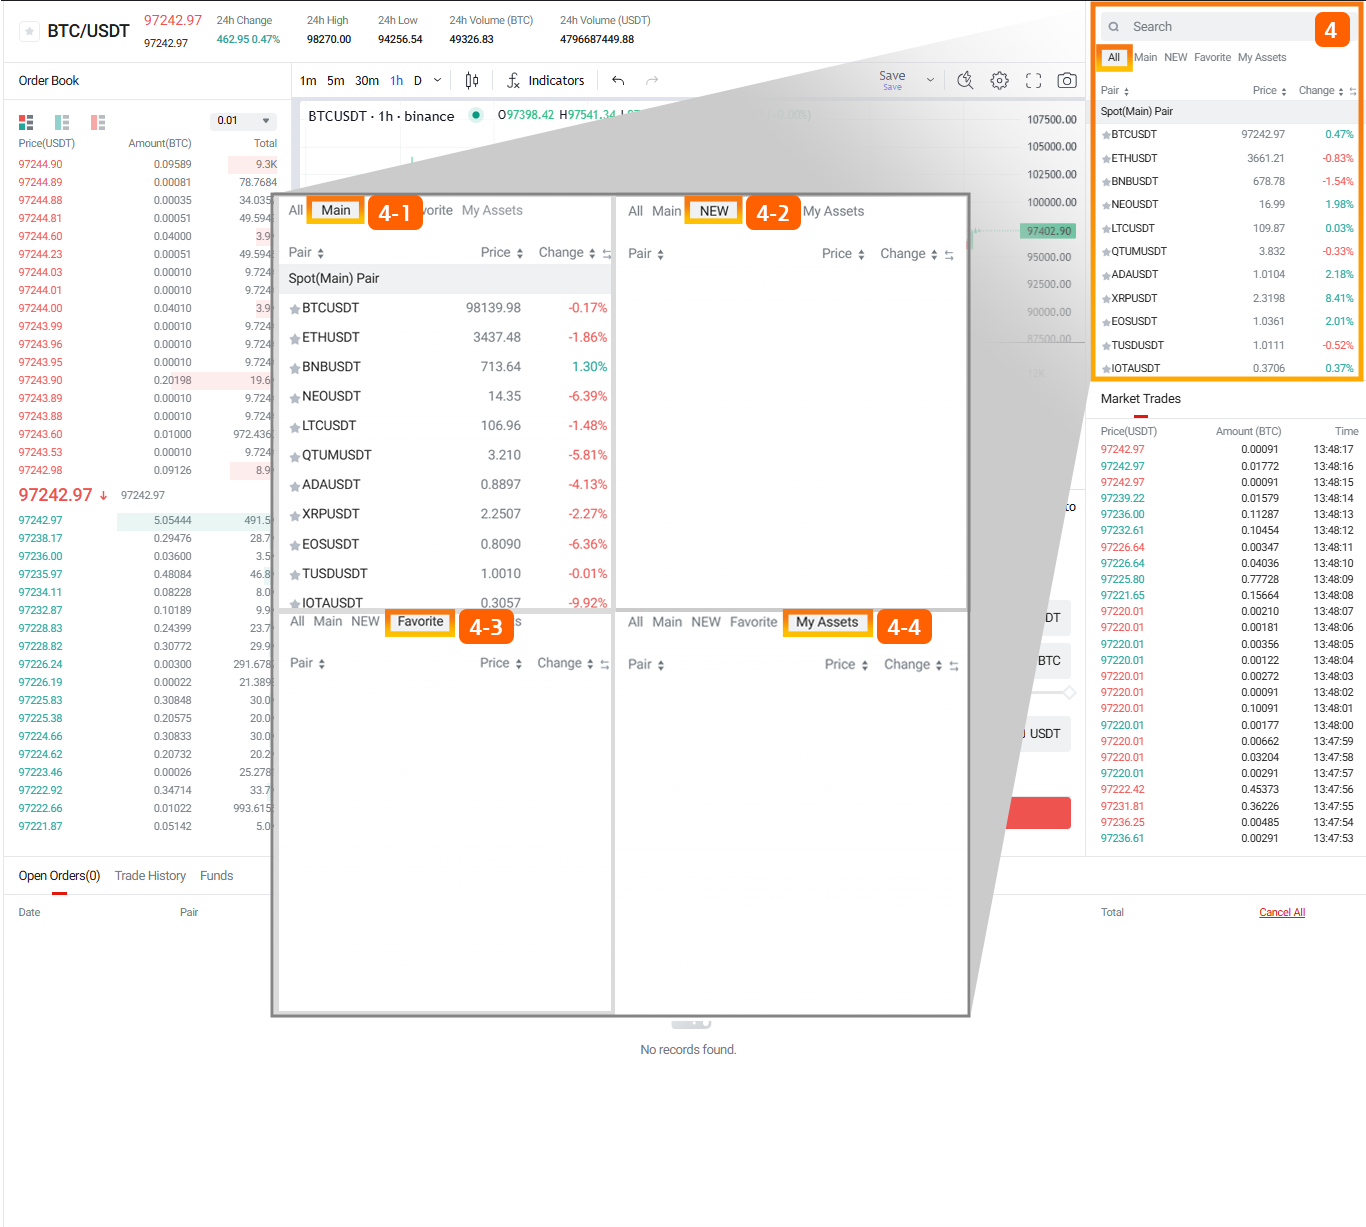The image size is (1366, 1227).
Task: Select ask price 97244.90 in order book
Action: point(40,164)
